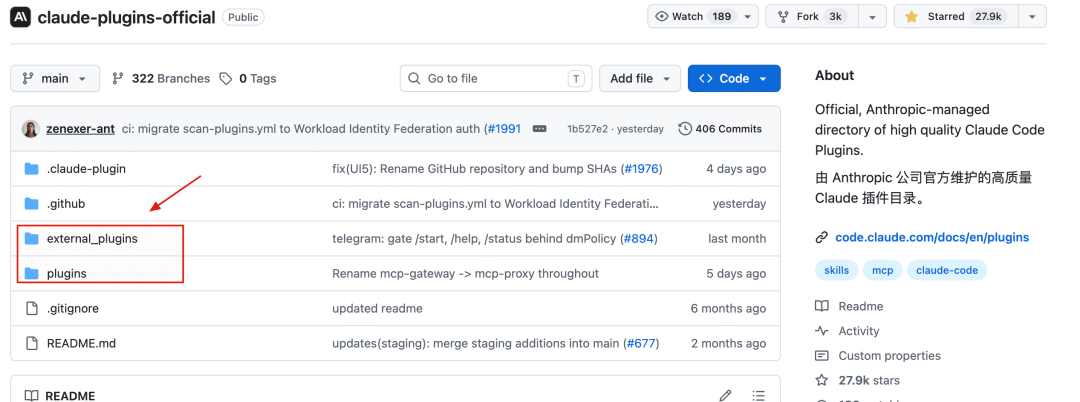This screenshot has height=402, width=1080.
Task: Click the mcp topic tag
Action: (x=883, y=271)
